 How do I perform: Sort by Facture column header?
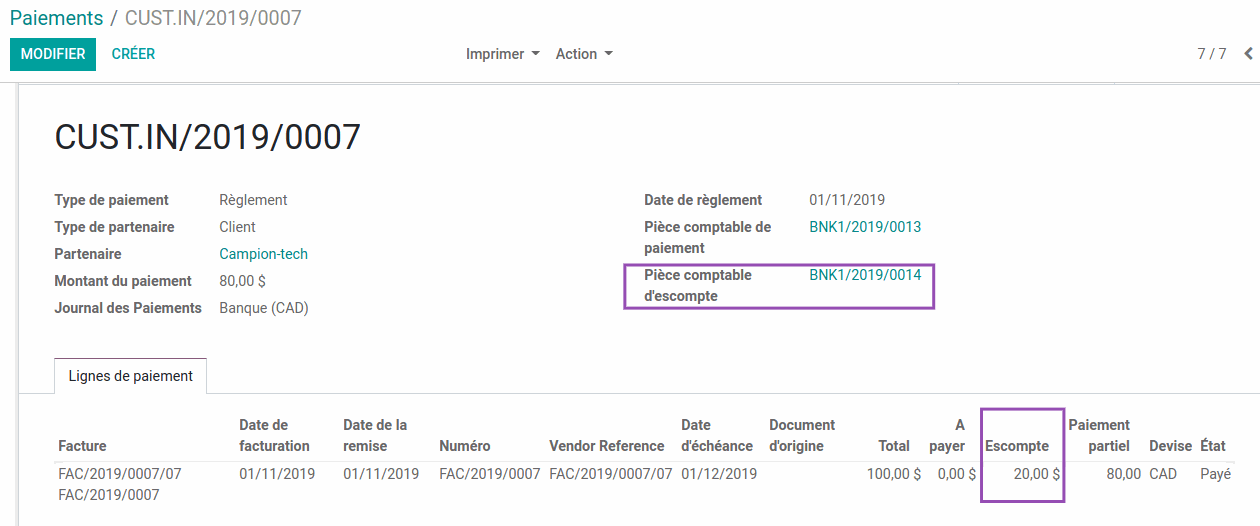(82, 446)
